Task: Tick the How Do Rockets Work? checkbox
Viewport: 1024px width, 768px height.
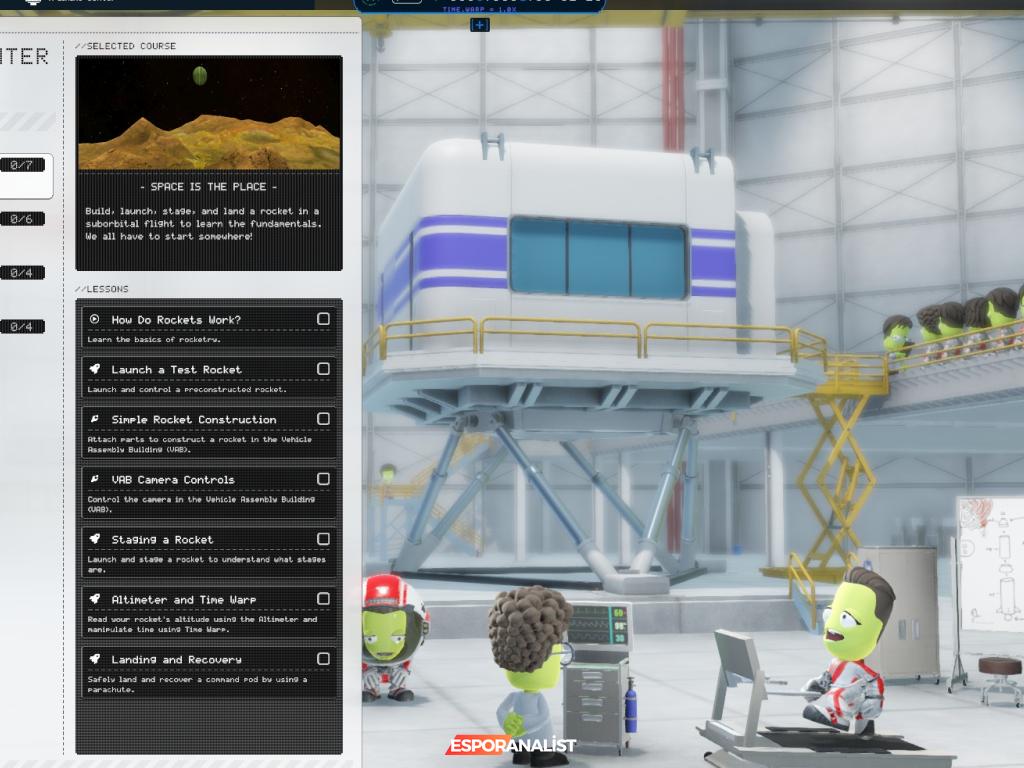Action: point(323,319)
